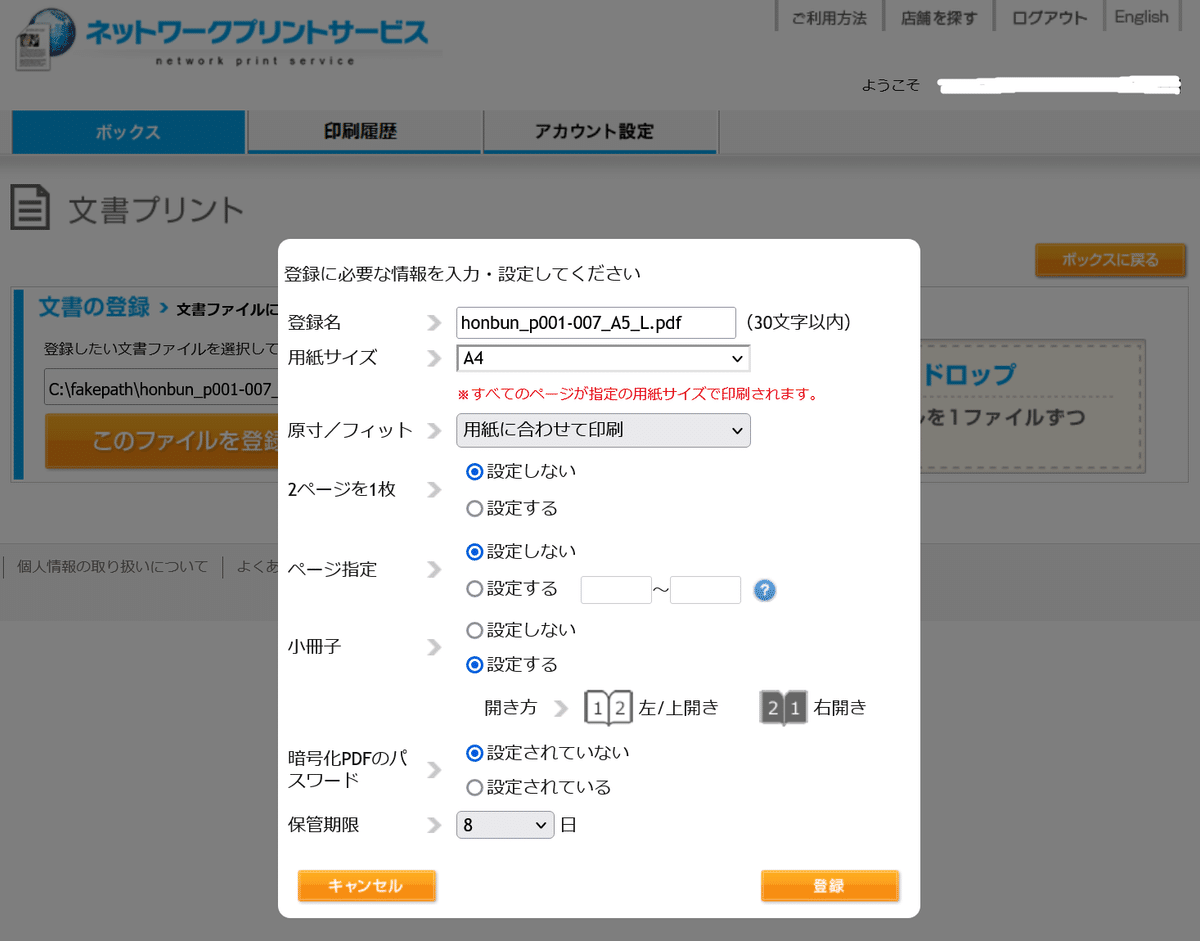Switch to the 印刷履歴 tab
1200x941 pixels.
pos(365,131)
